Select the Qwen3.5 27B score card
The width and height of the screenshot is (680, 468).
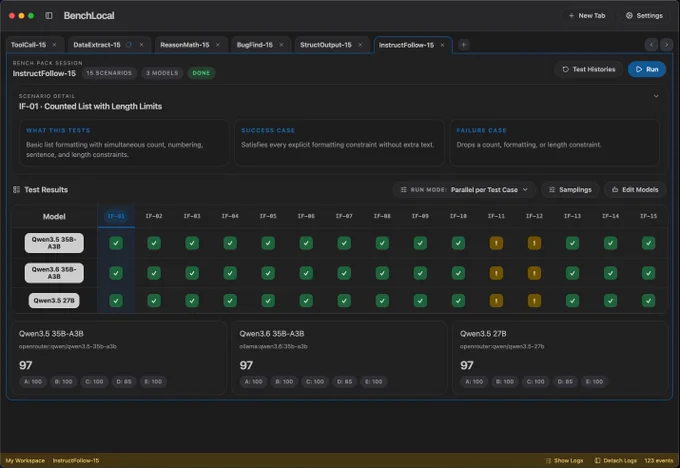tap(560, 358)
